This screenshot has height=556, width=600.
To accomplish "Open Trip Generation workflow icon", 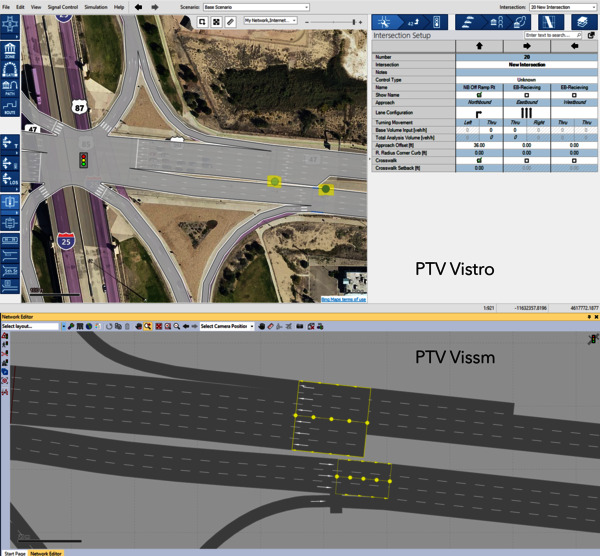I will tap(469, 22).
